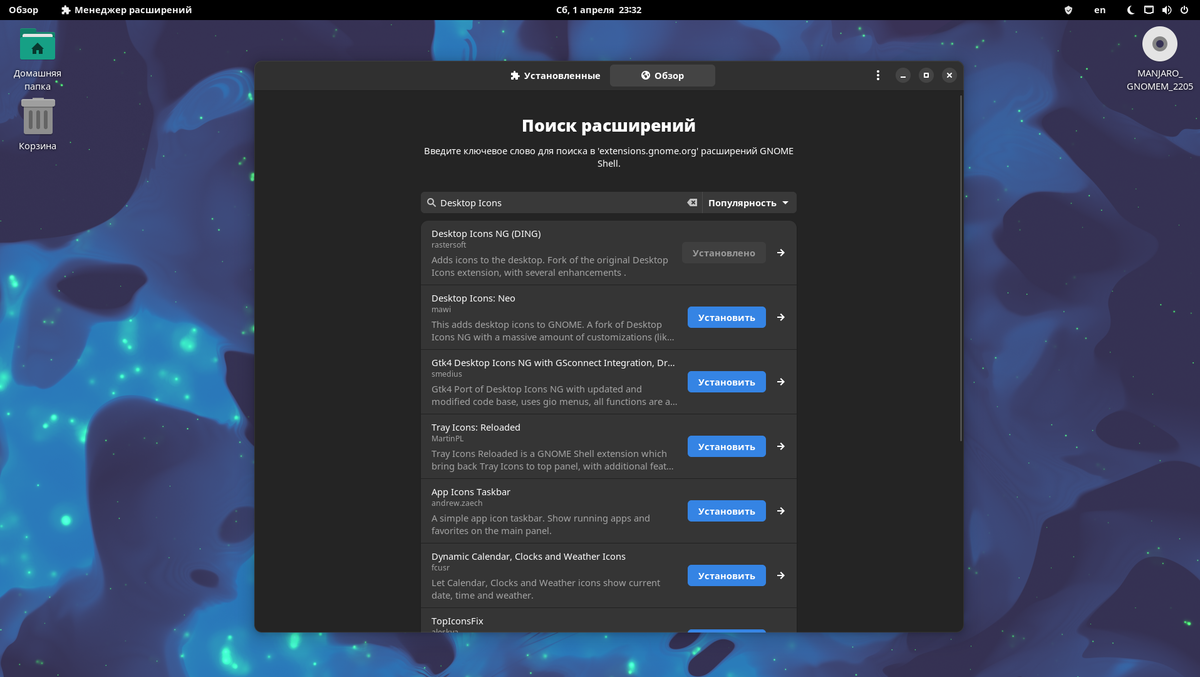Viewport: 1200px width, 677px height.
Task: Click author name 'smedius'
Action: click(447, 374)
